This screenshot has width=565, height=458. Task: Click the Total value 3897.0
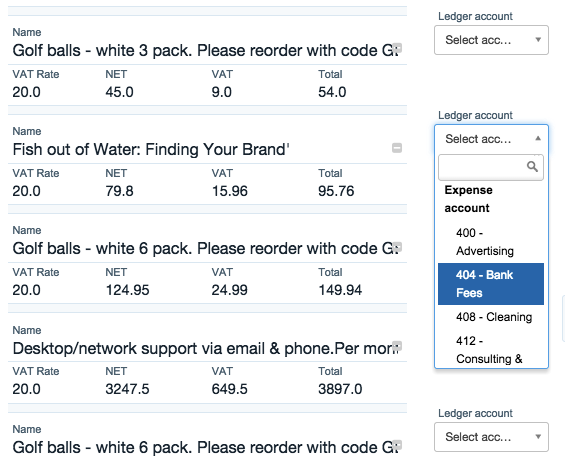tap(340, 389)
